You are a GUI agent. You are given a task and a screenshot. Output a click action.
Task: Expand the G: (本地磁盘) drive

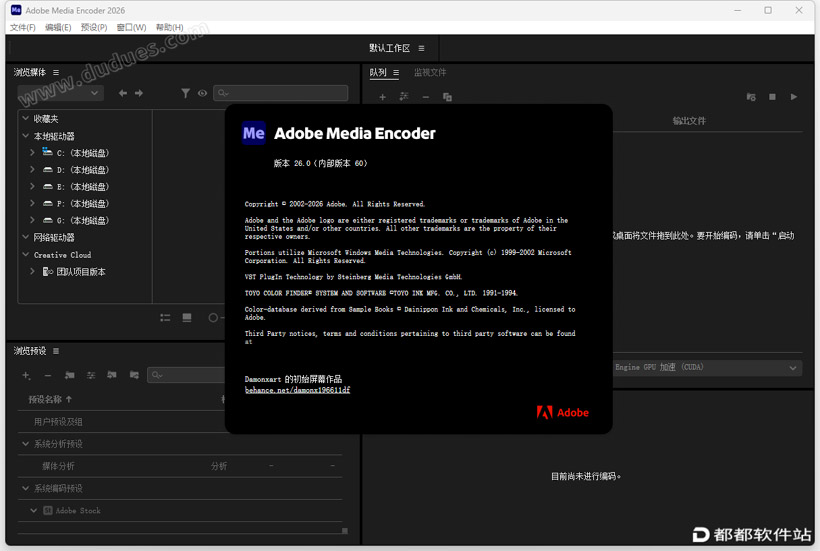(x=32, y=220)
